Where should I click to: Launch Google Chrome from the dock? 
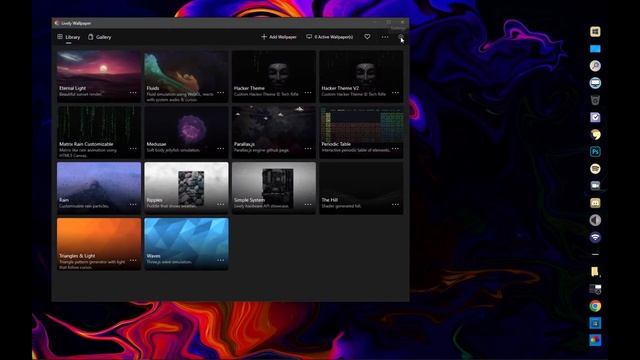click(x=595, y=306)
